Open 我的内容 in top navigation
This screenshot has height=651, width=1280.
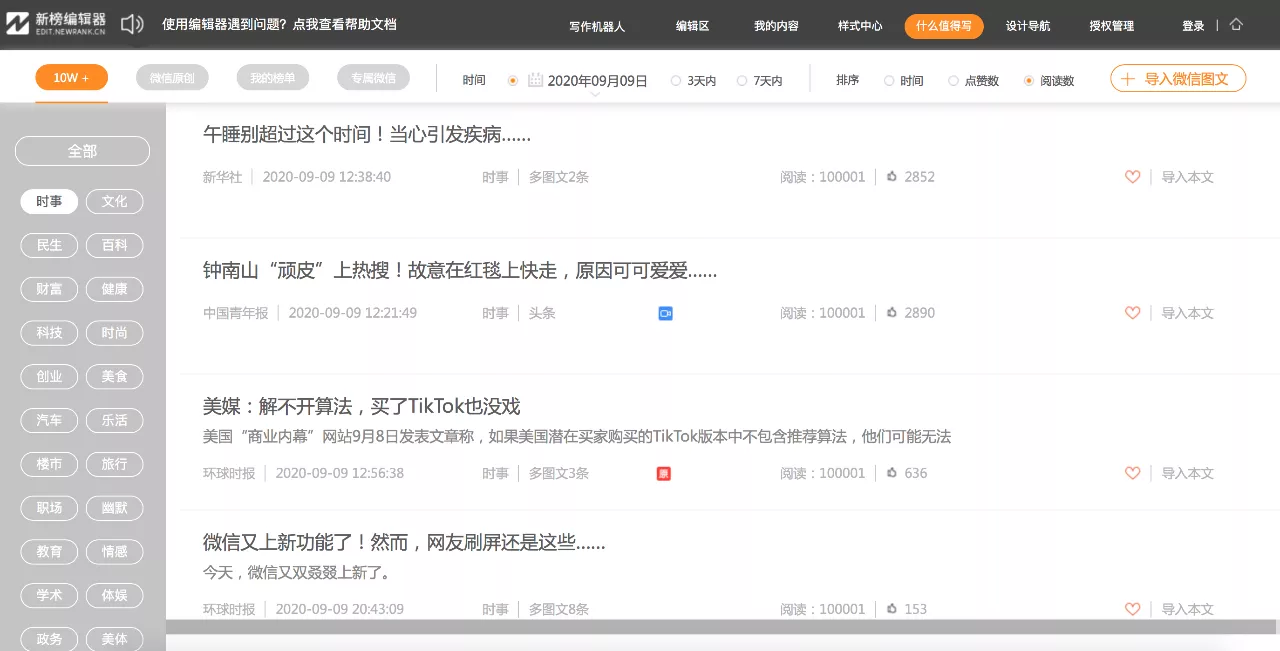[776, 26]
